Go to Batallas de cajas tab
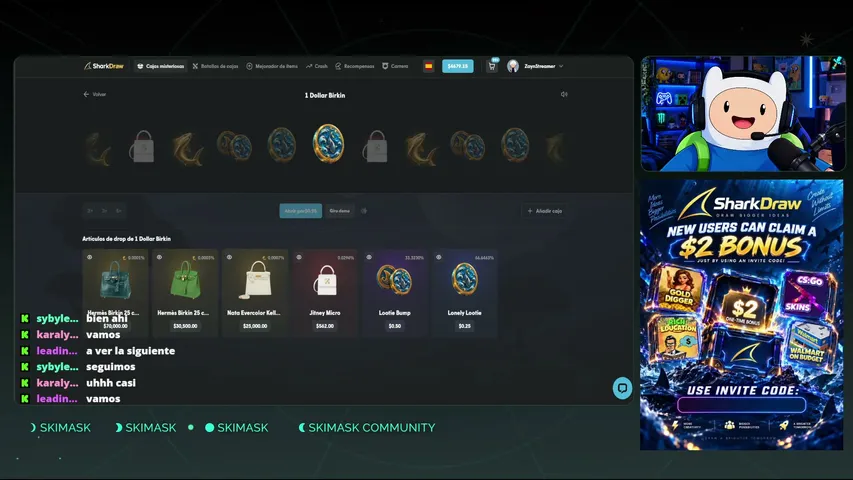Viewport: 853px width, 480px height. point(215,66)
